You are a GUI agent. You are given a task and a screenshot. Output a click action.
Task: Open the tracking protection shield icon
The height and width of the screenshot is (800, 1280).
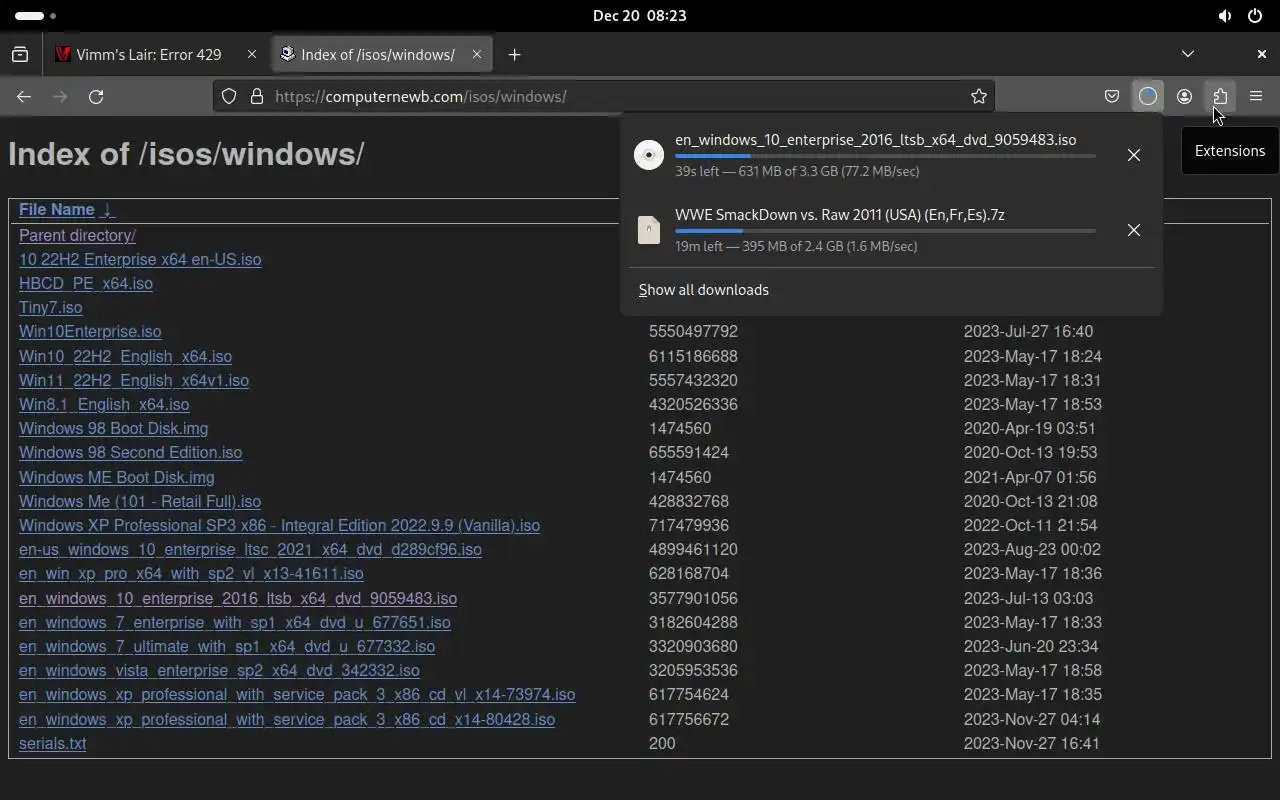coord(229,96)
